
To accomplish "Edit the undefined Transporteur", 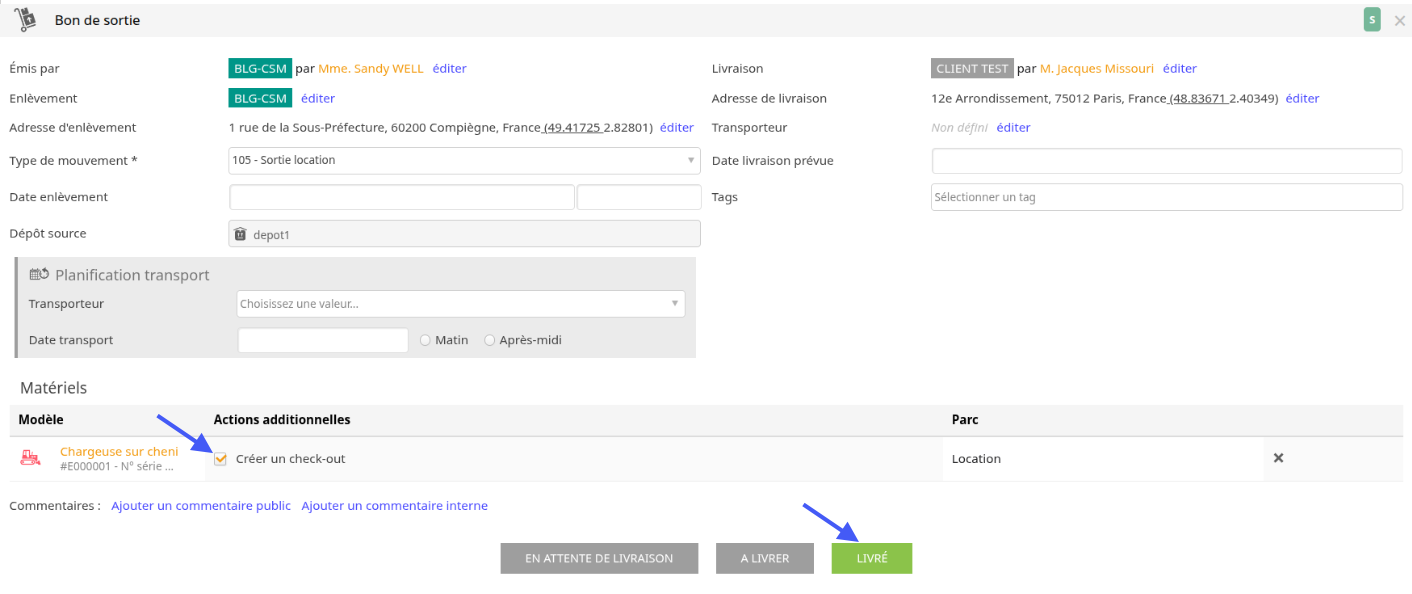I will click(1014, 127).
